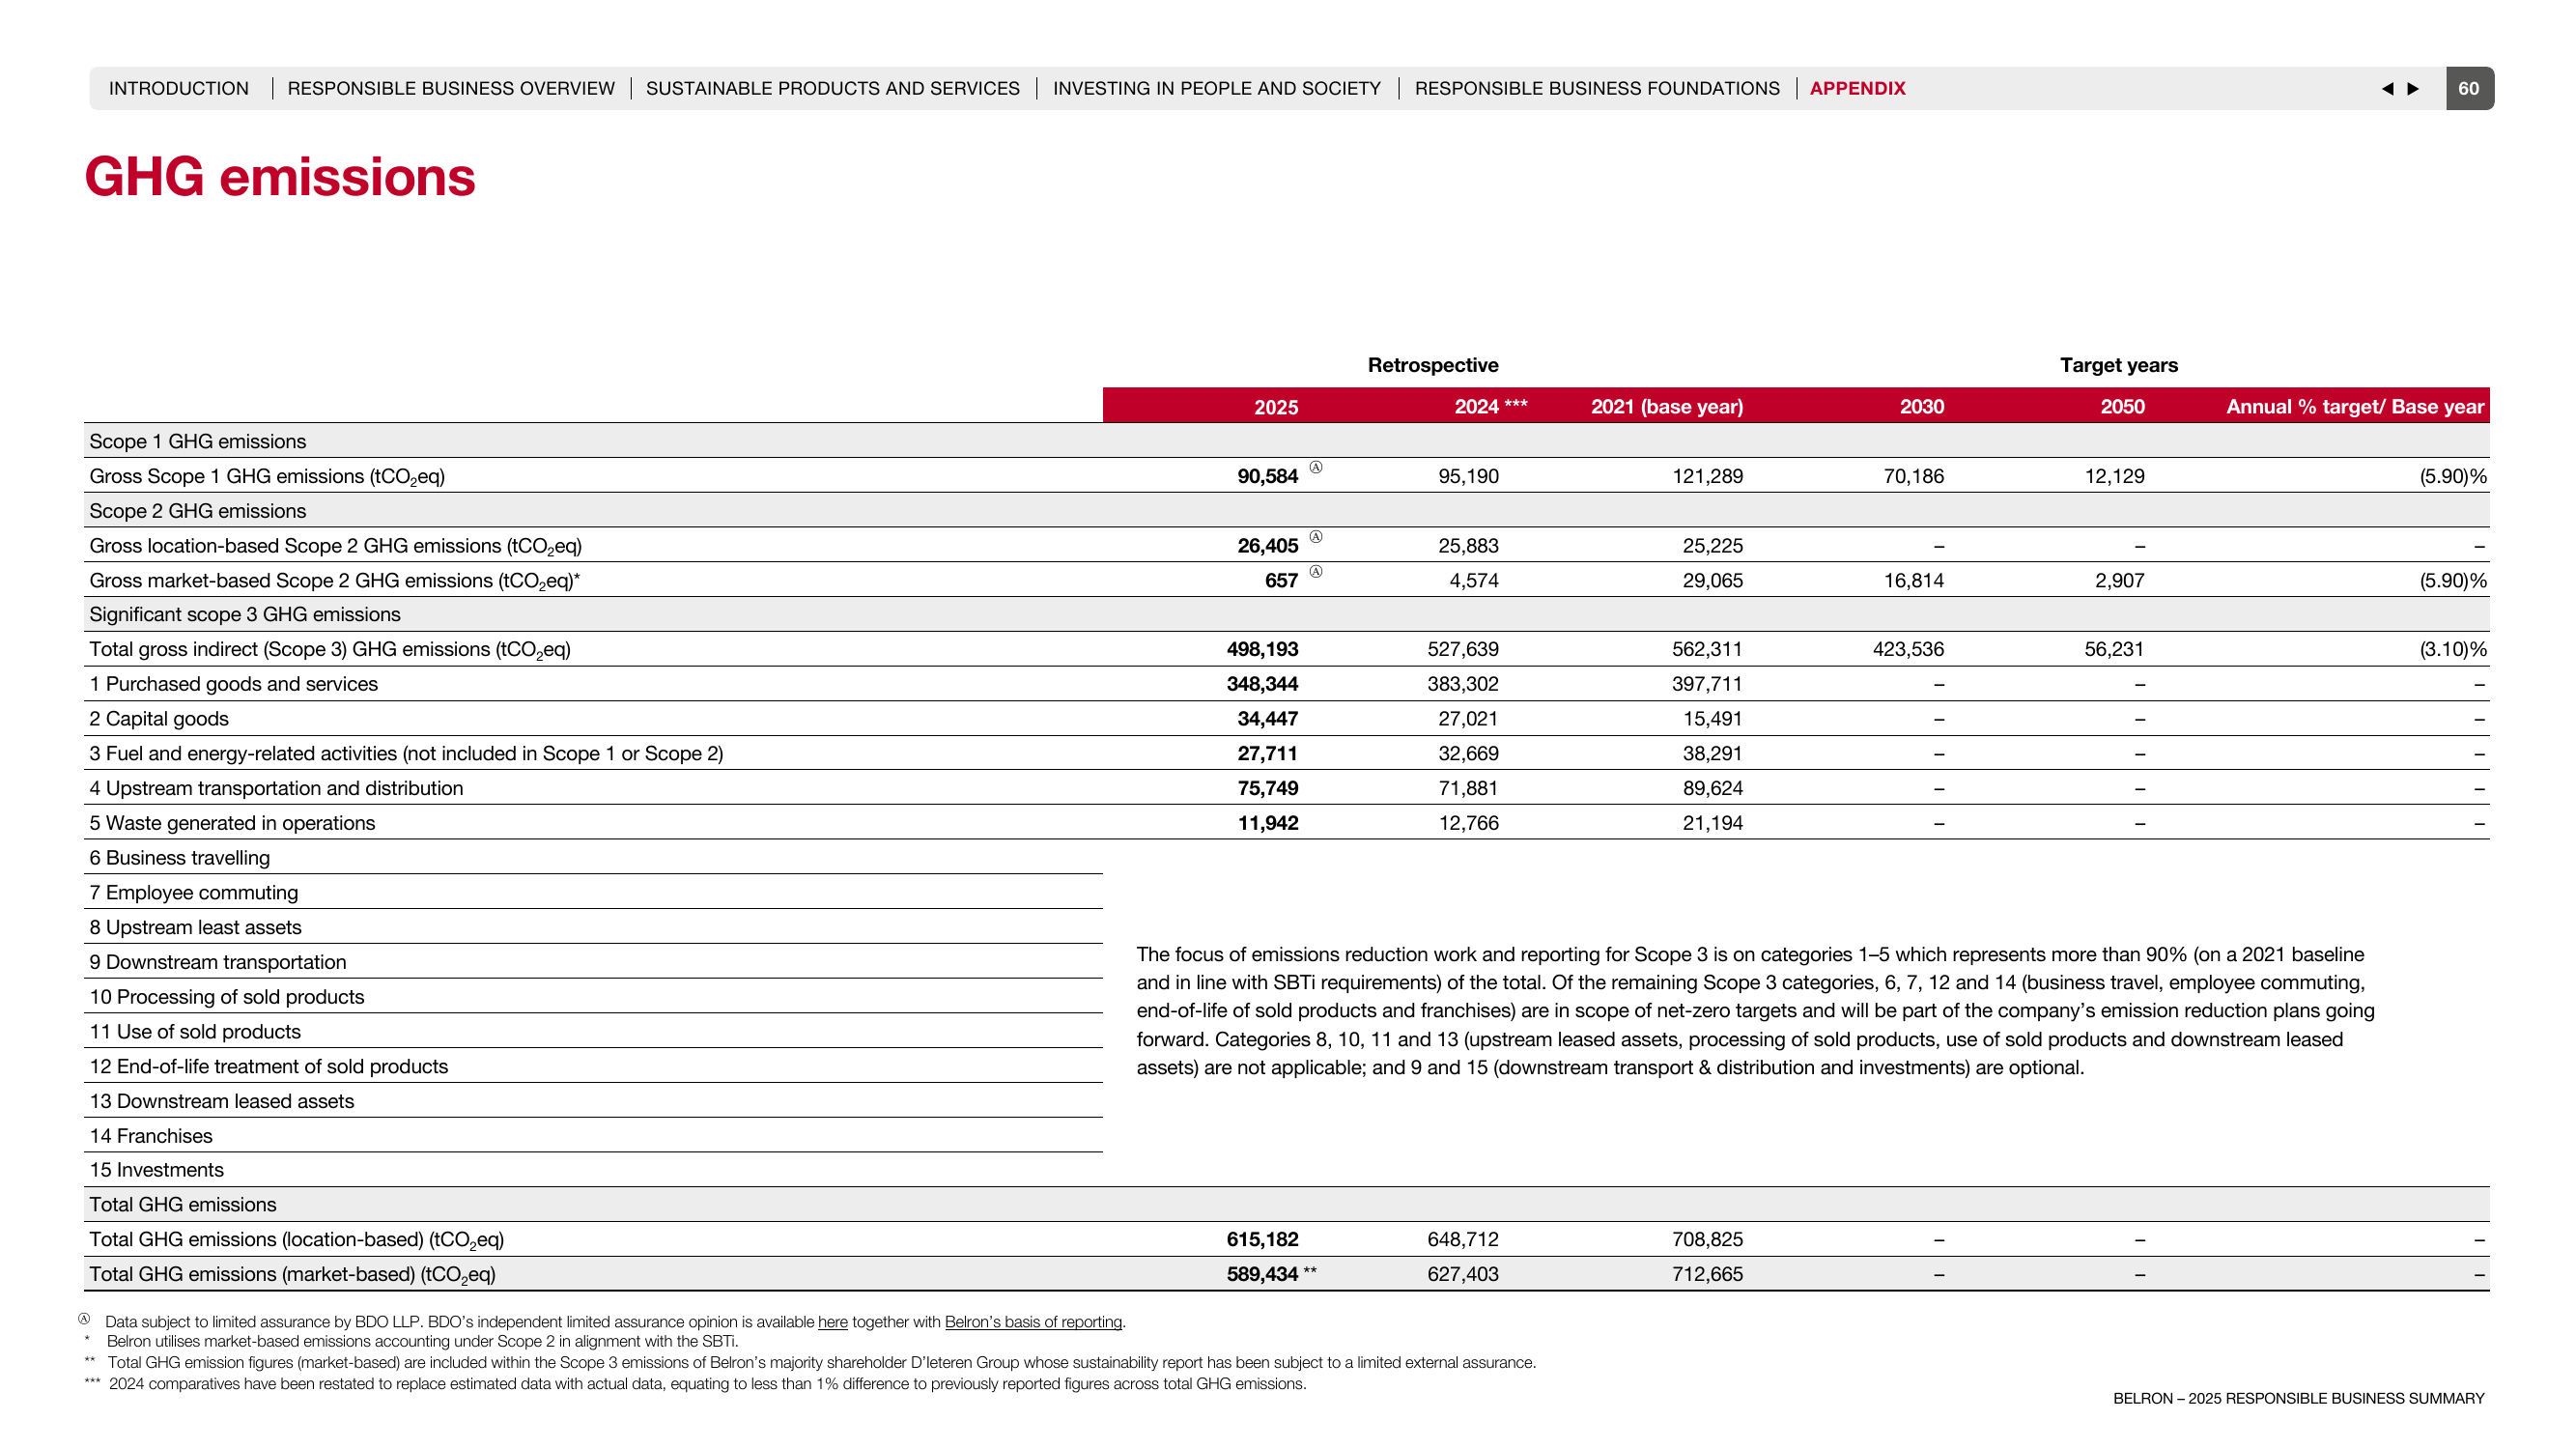Click 2 Capital goods row label

click(159, 719)
